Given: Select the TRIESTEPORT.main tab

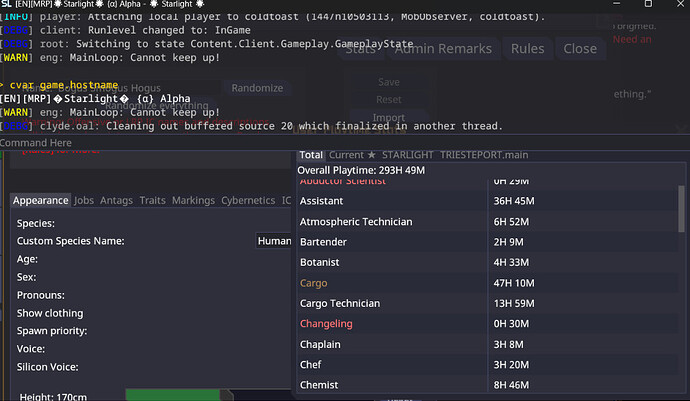Looking at the screenshot, I should (x=484, y=155).
